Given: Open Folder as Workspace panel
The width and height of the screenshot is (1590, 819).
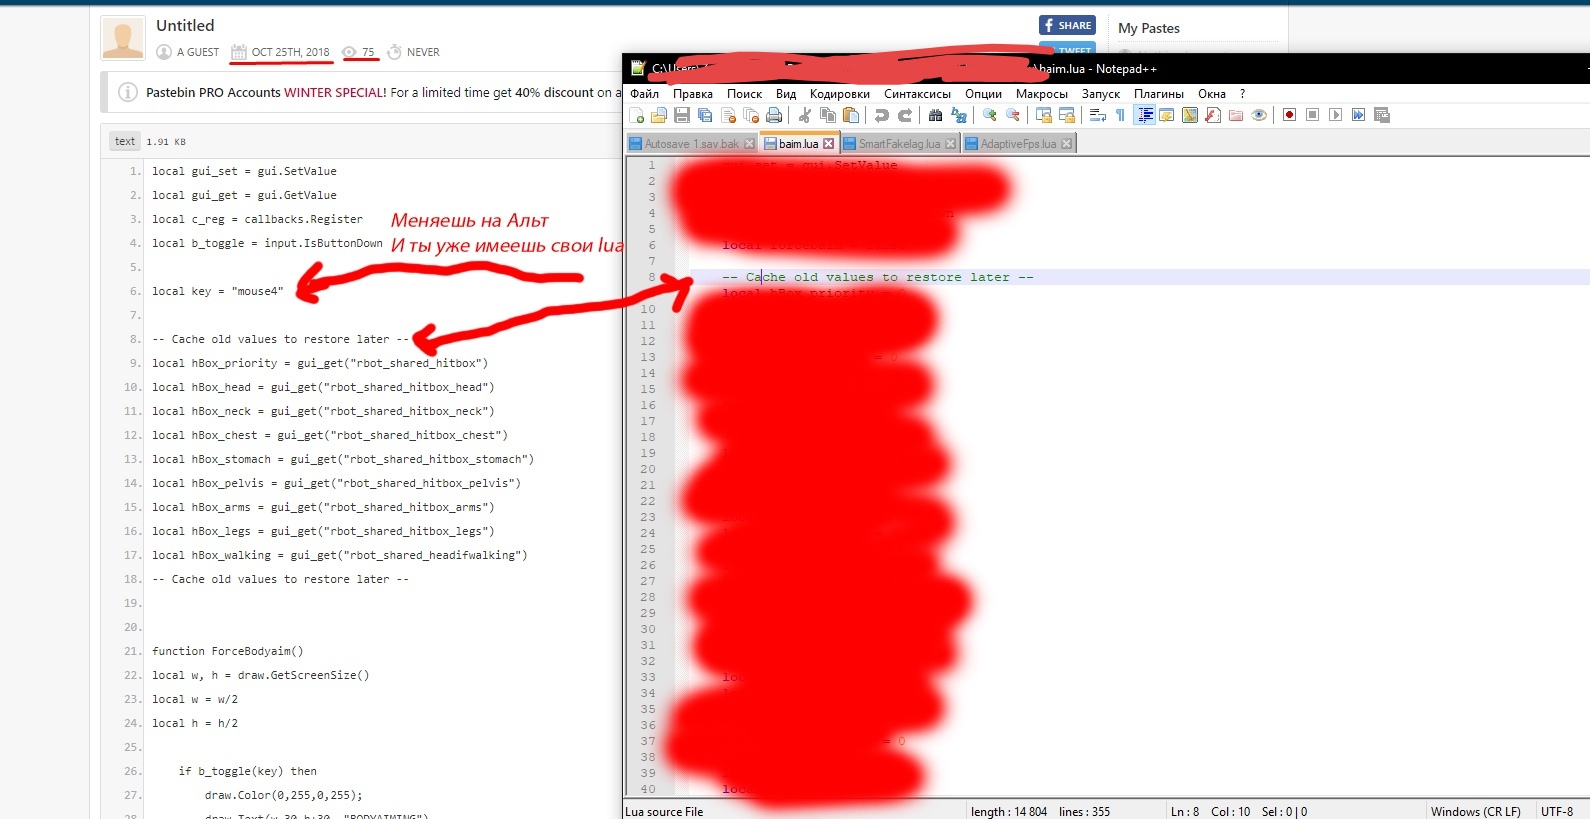Looking at the screenshot, I should 1236,115.
